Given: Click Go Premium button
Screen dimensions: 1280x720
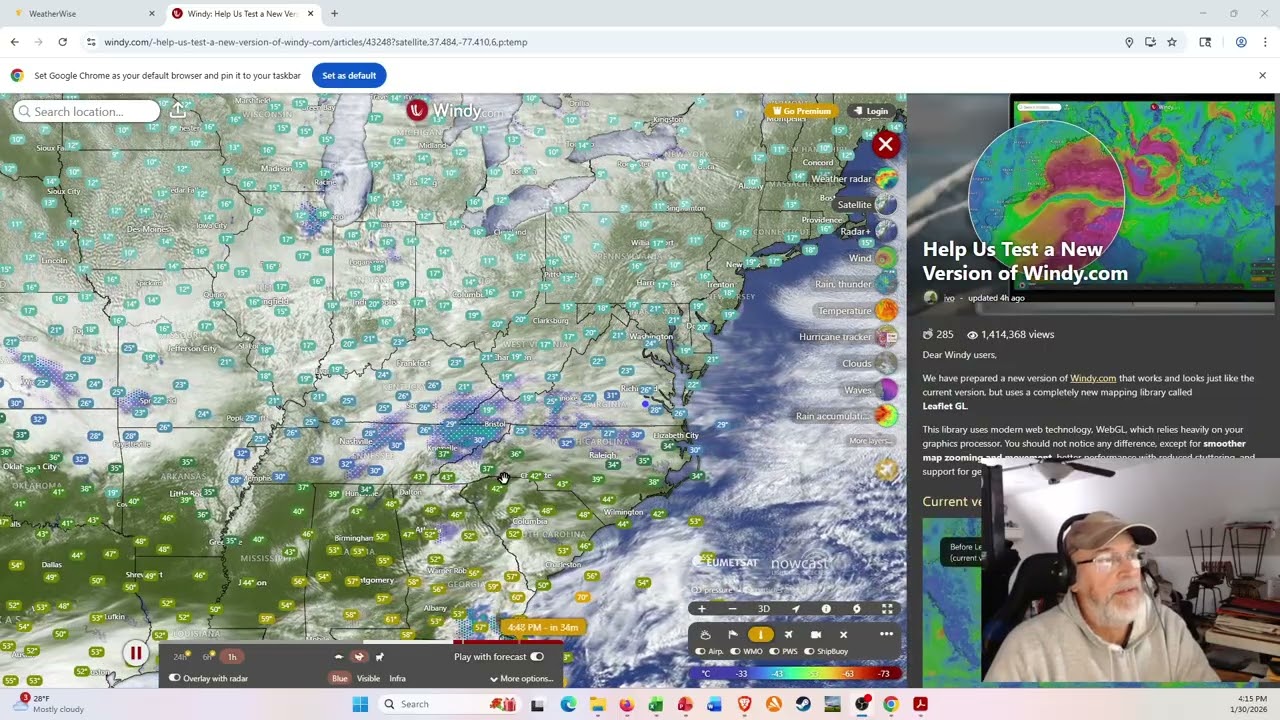Looking at the screenshot, I should click(x=800, y=111).
